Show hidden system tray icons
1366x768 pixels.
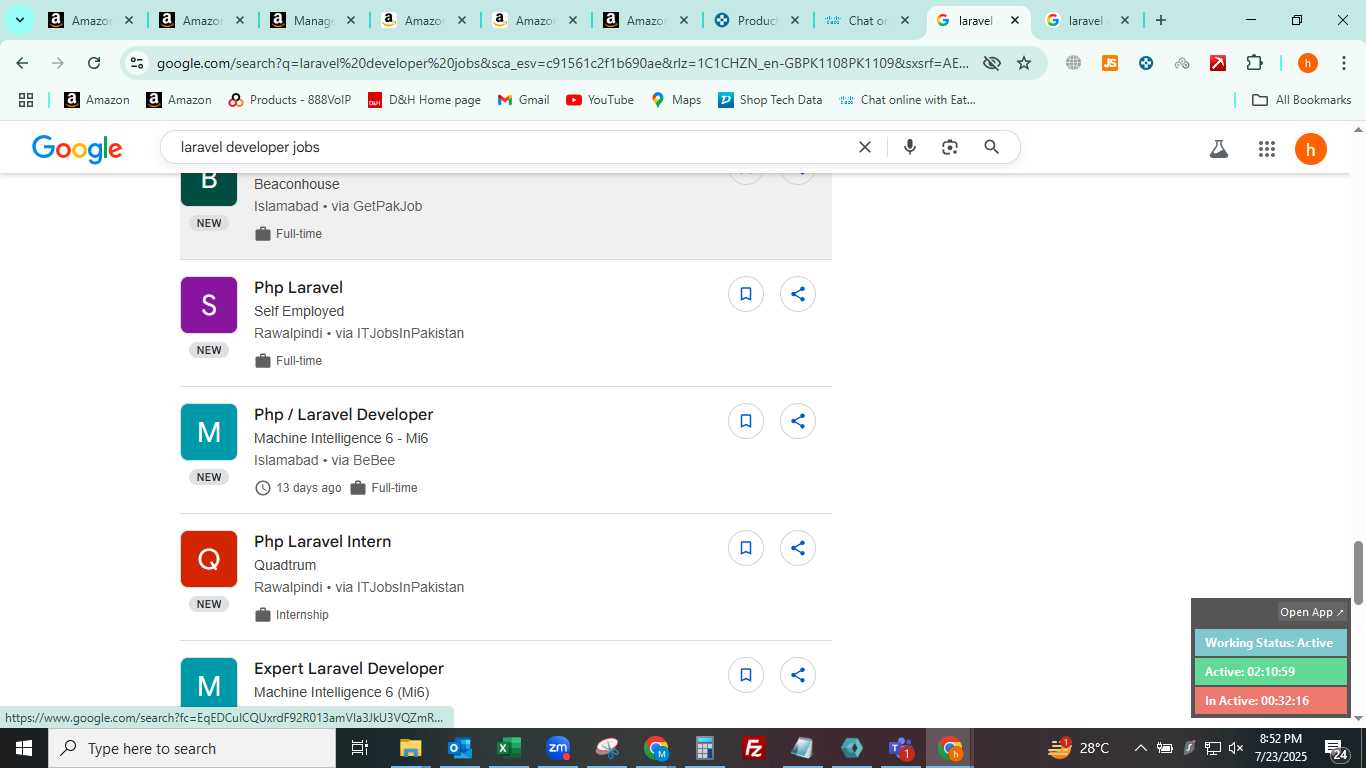1140,748
